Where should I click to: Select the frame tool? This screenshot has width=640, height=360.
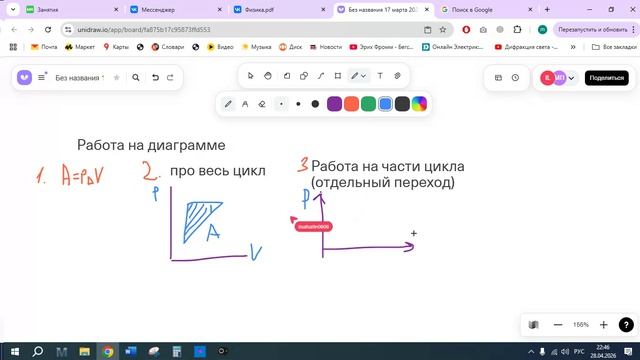(338, 76)
